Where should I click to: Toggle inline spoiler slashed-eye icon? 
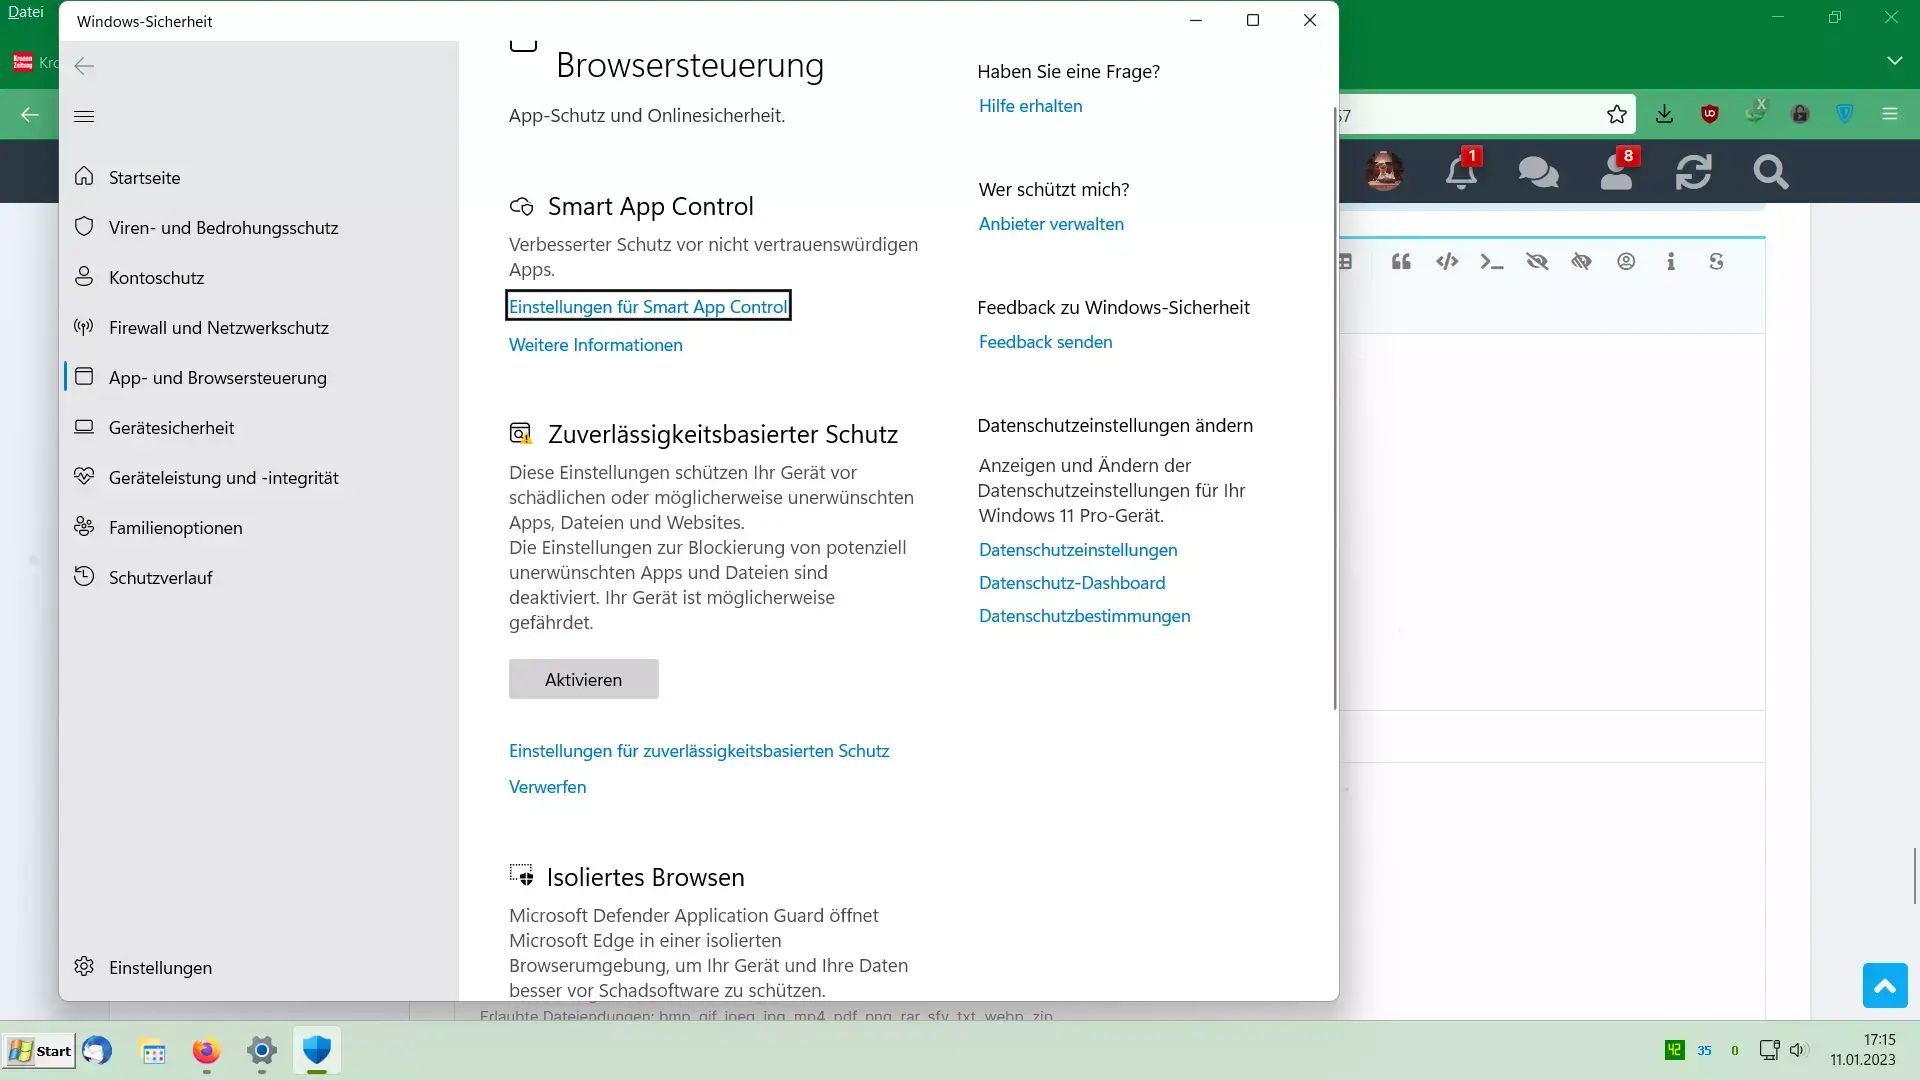click(x=1581, y=262)
